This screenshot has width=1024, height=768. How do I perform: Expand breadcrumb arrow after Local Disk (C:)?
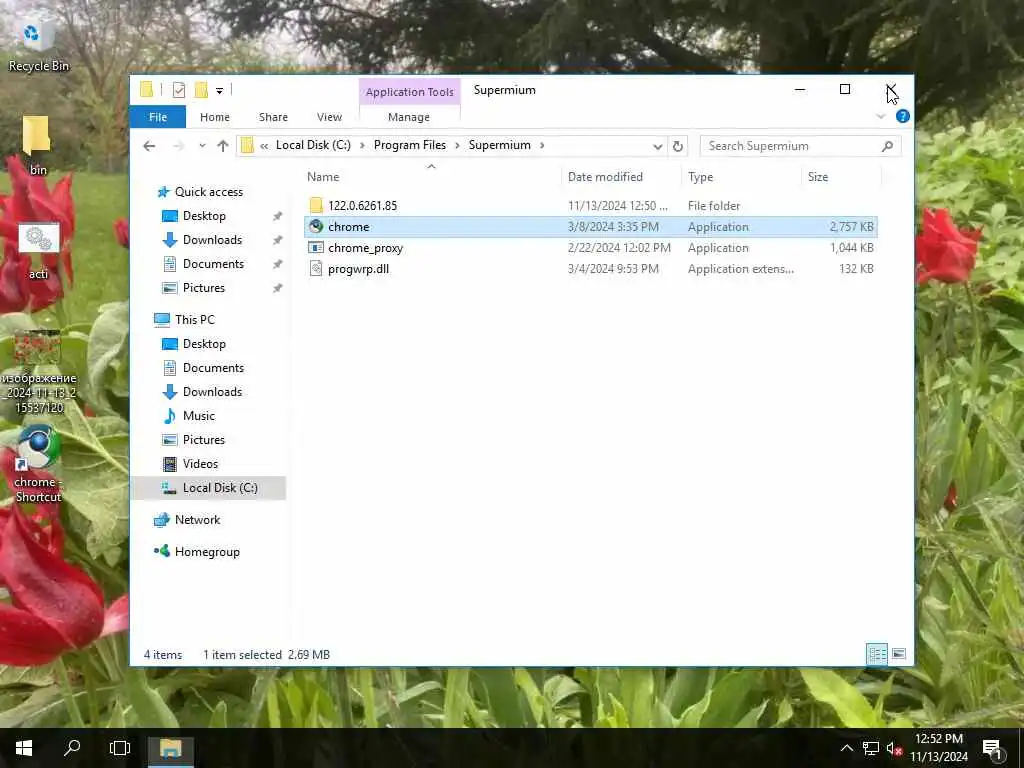(362, 146)
